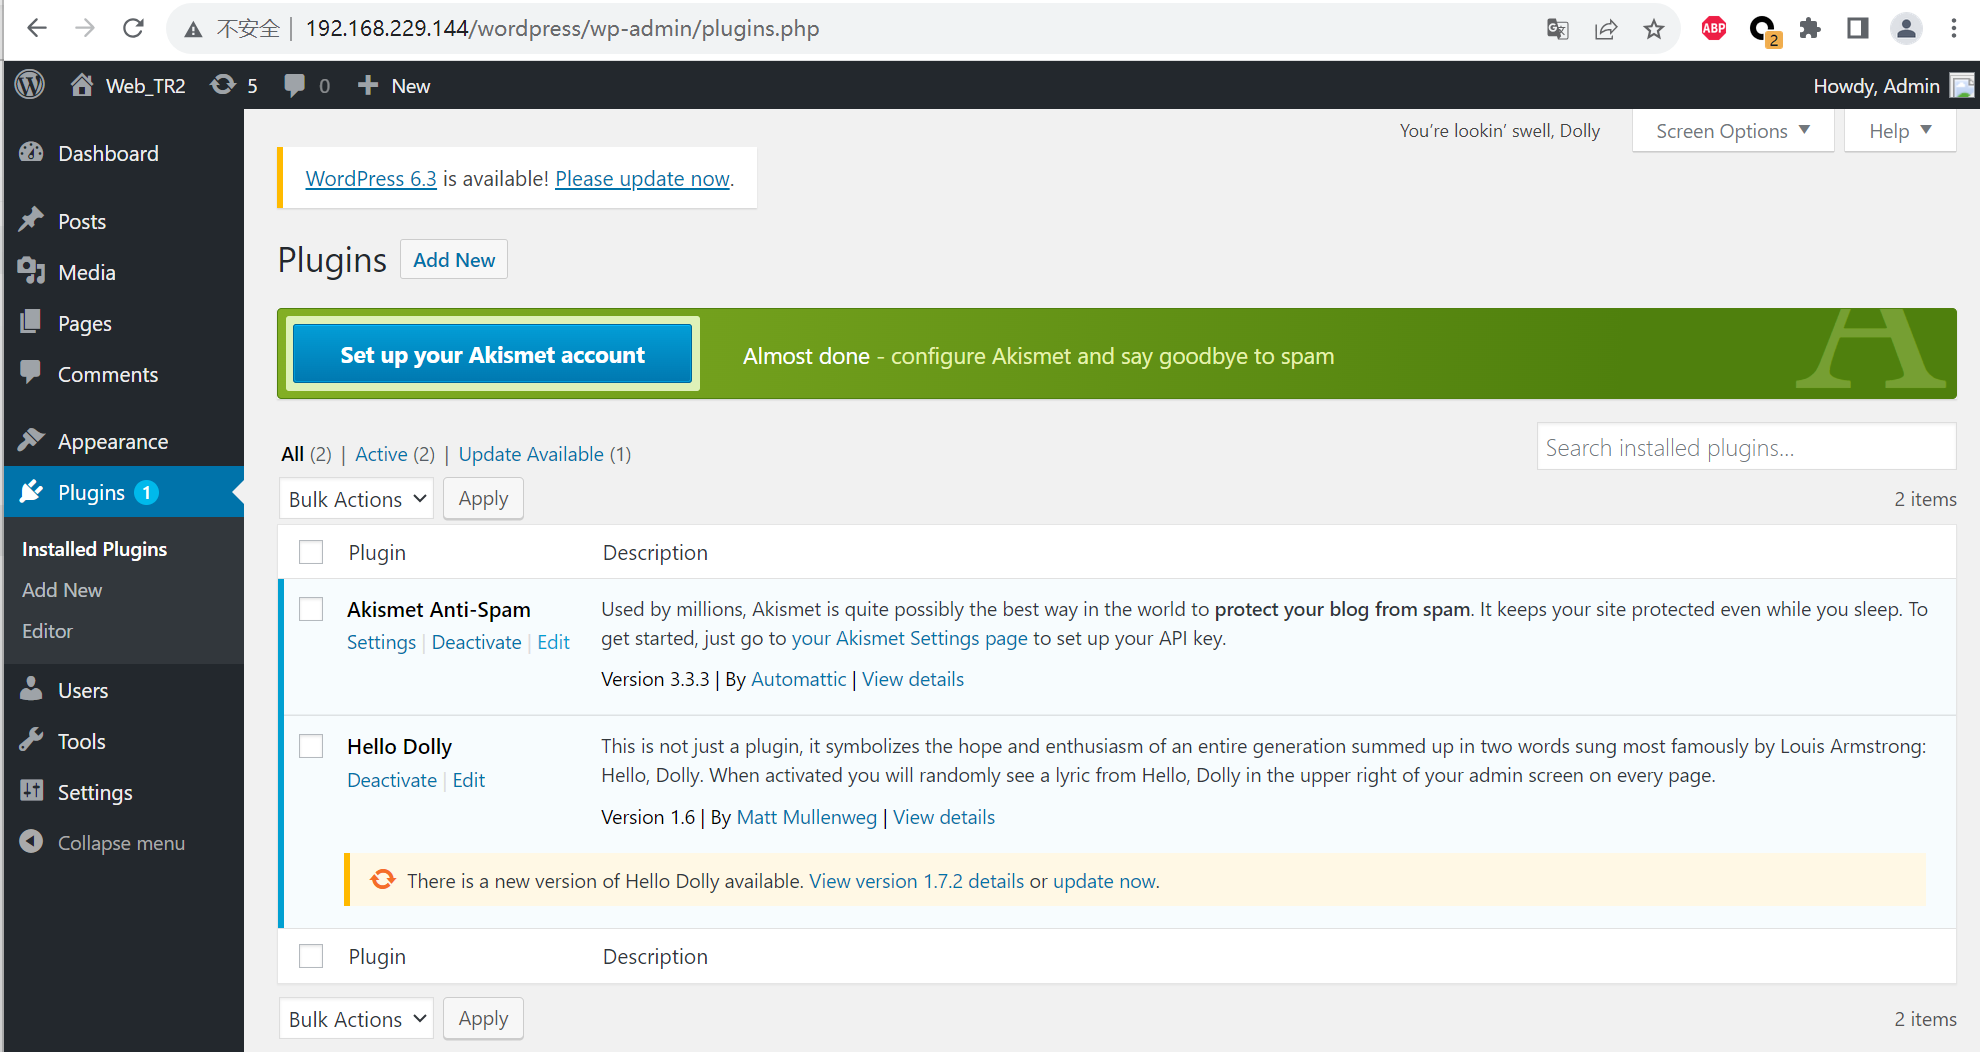Open Akismet Settings link under plugin name
Viewport: 1980px width, 1052px height.
coord(381,642)
